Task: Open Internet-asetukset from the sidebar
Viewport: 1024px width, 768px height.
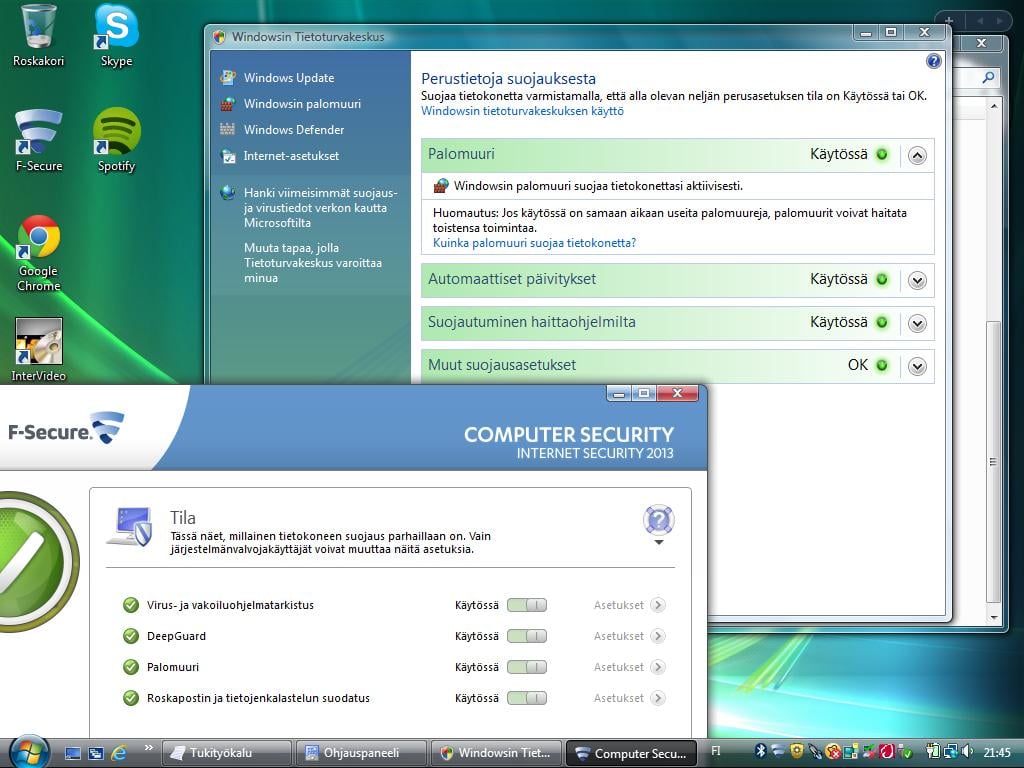Action: tap(291, 156)
